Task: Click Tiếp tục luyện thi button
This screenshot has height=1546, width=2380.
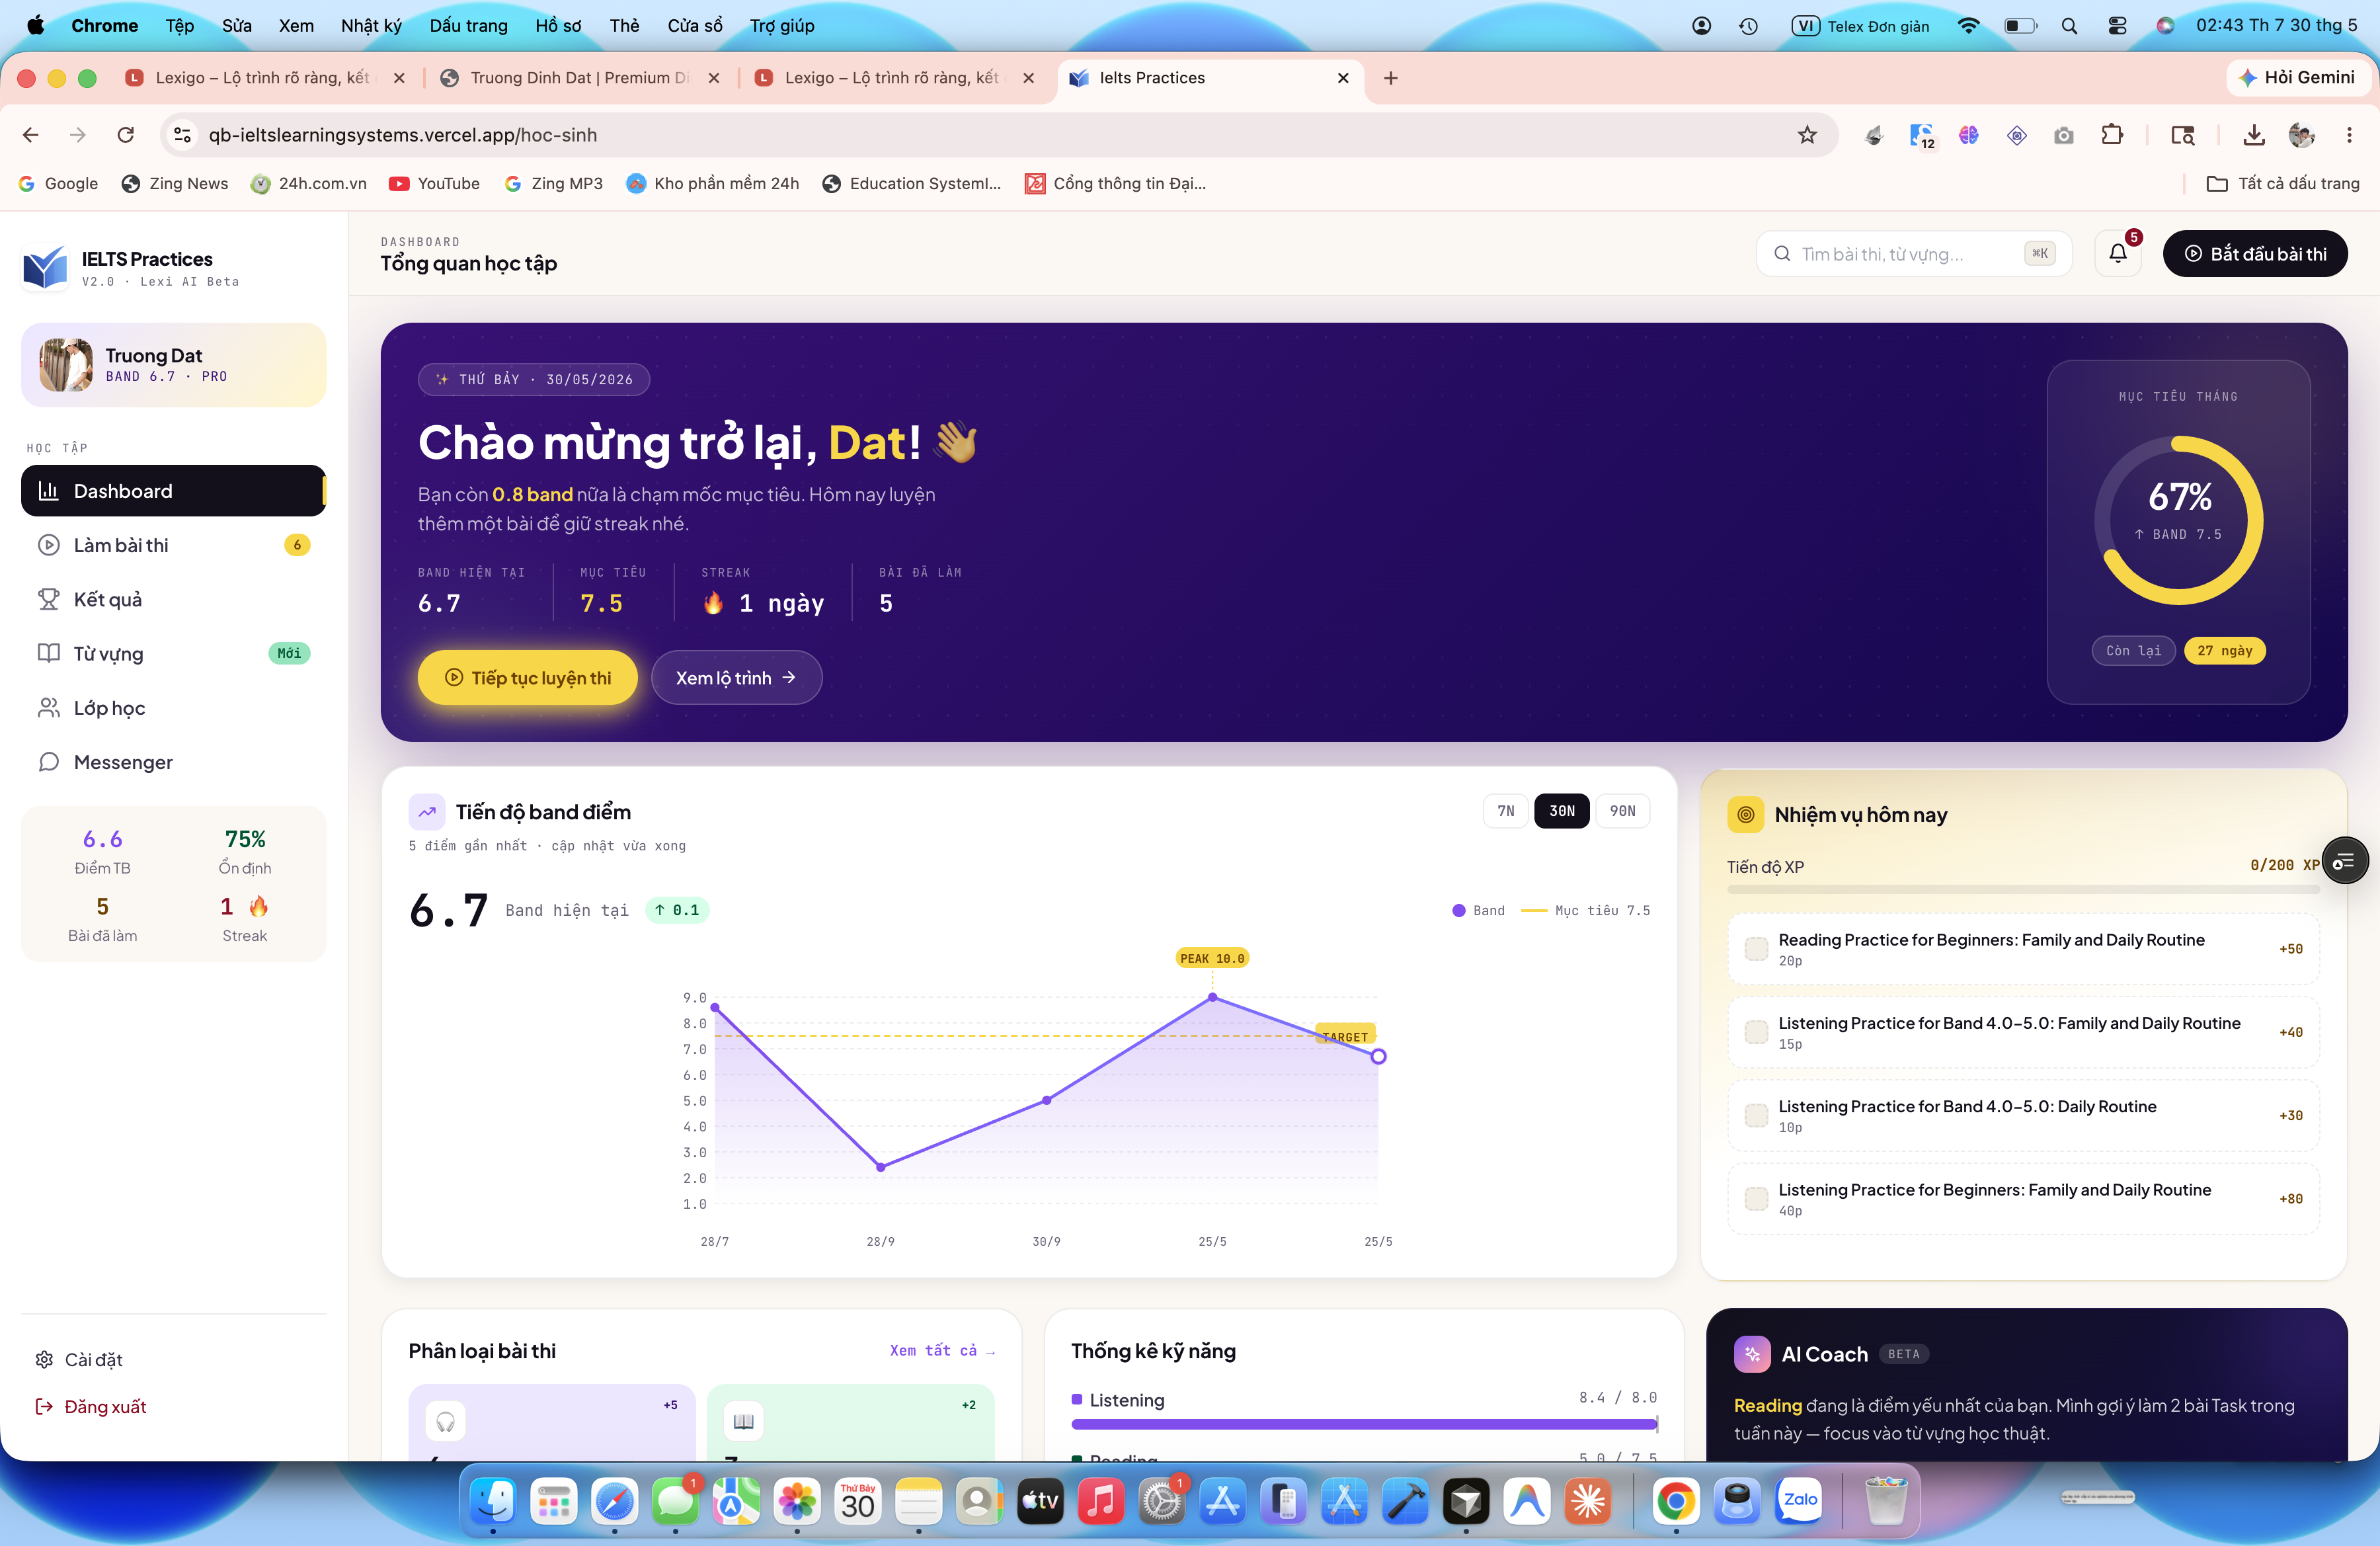Action: pyautogui.click(x=528, y=678)
